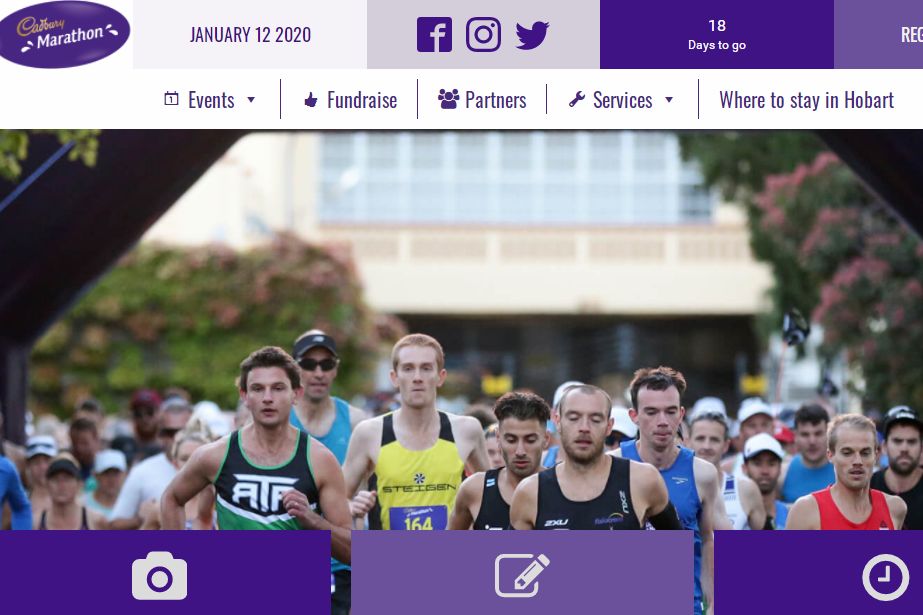
Task: Open the Instagram profile icon
Action: [x=483, y=35]
